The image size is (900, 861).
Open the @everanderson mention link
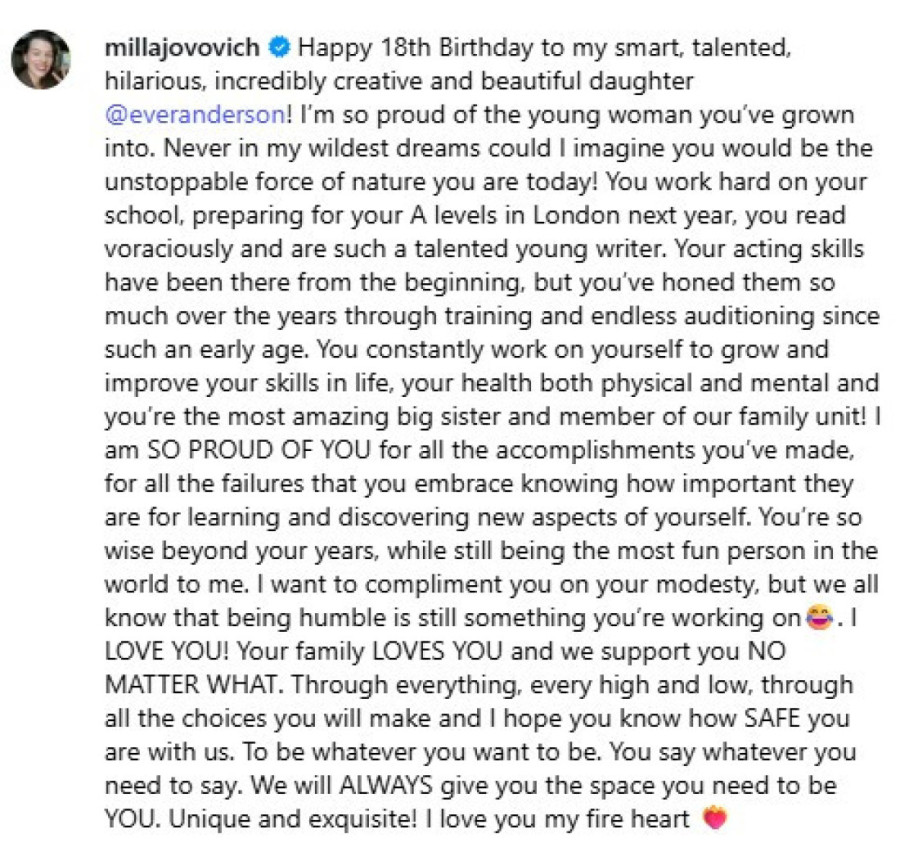pyautogui.click(x=195, y=115)
